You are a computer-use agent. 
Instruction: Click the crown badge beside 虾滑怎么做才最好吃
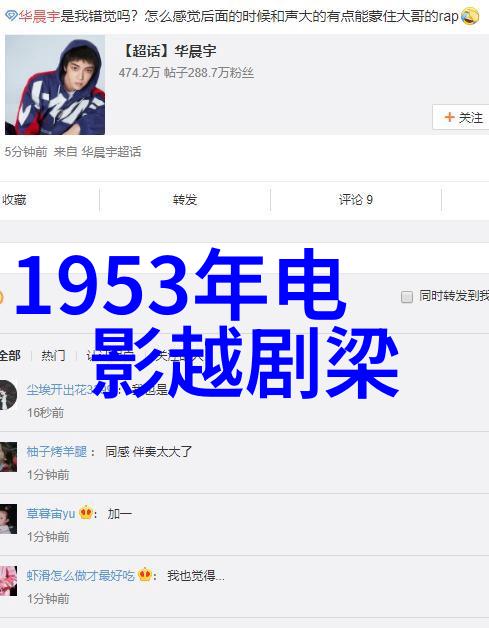click(x=145, y=575)
